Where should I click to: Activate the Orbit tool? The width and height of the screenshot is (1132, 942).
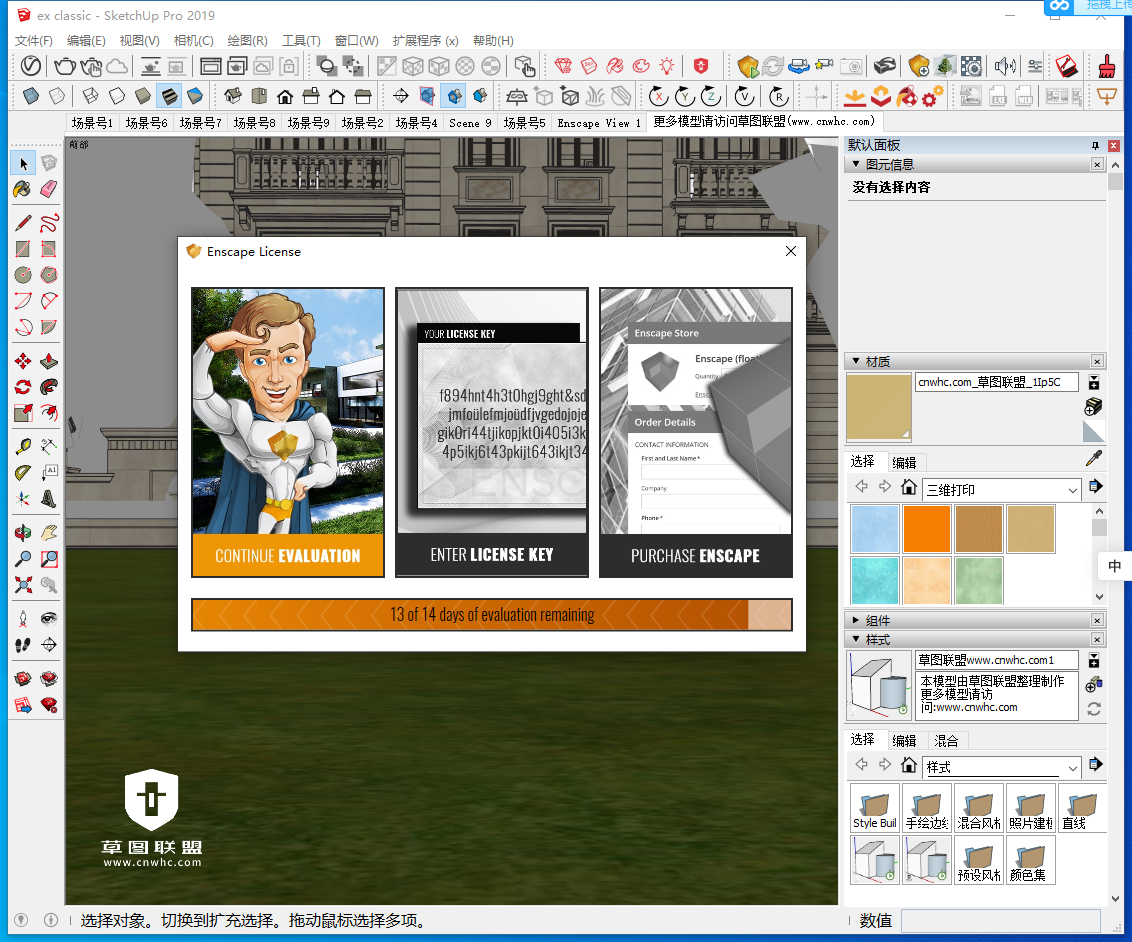point(23,533)
